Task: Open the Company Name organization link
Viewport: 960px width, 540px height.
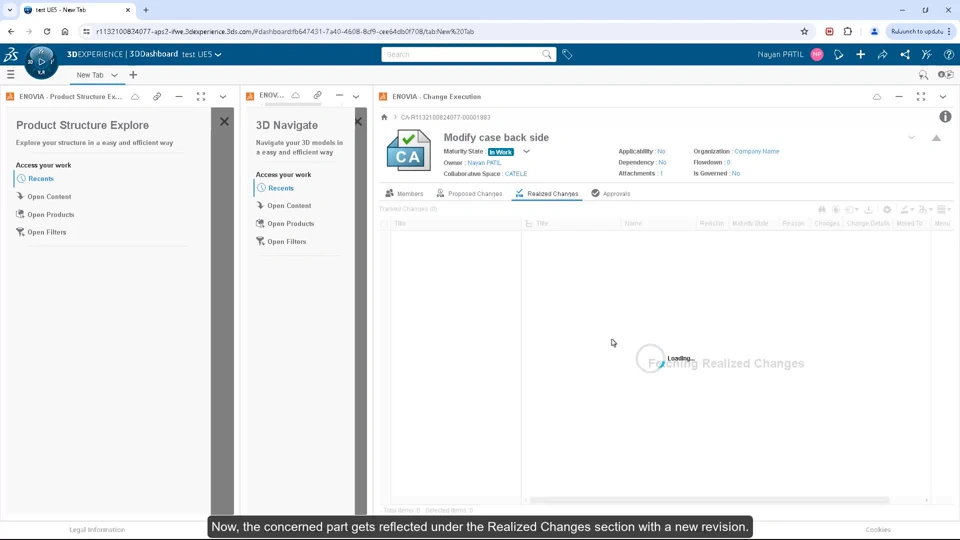Action: [757, 151]
